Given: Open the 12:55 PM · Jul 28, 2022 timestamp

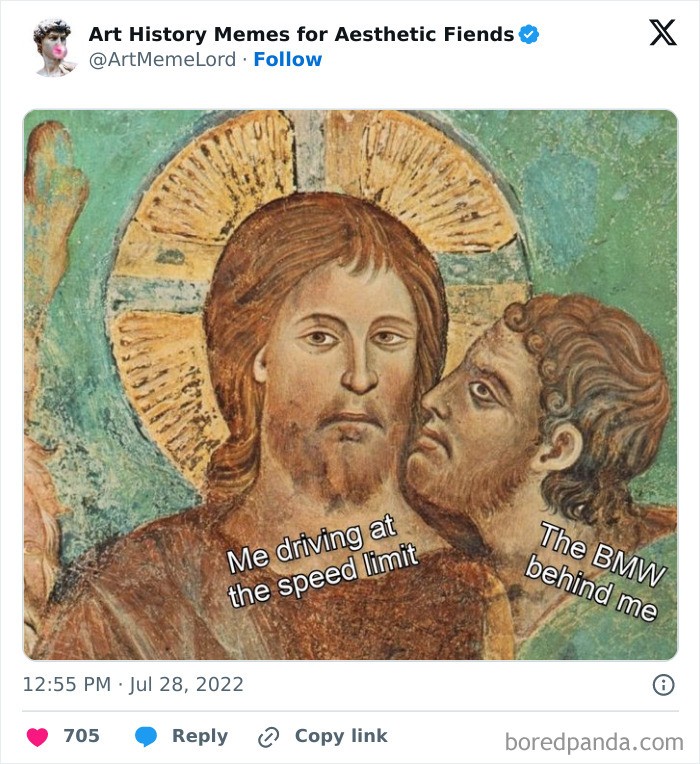Looking at the screenshot, I should tap(133, 685).
